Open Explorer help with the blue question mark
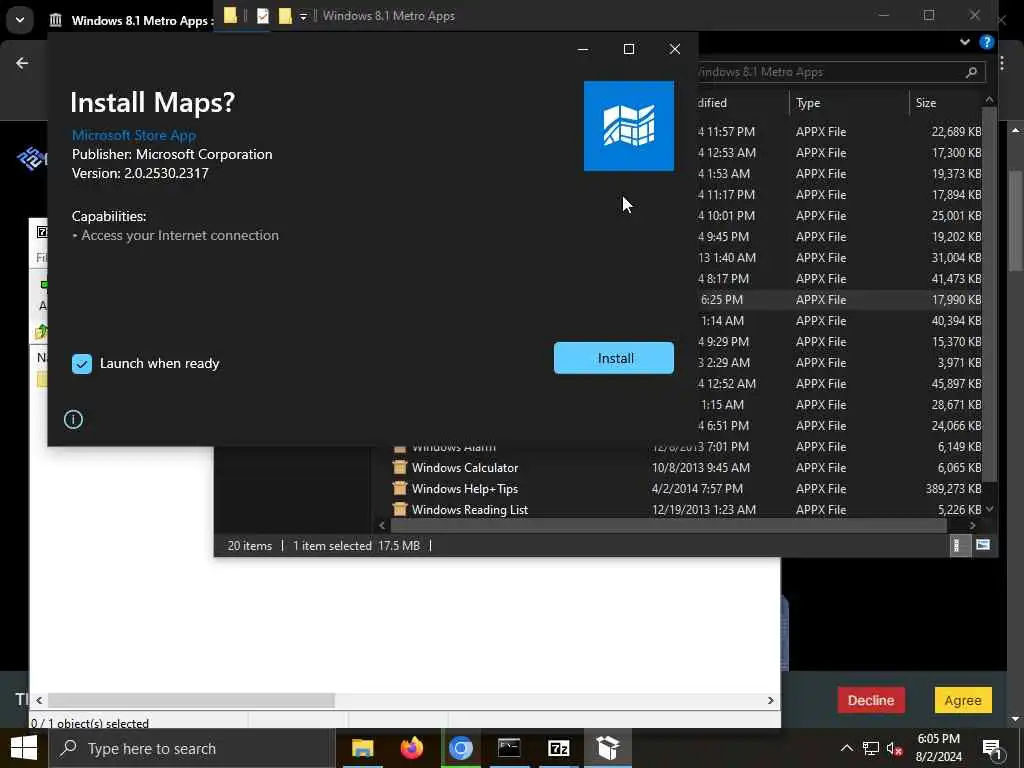The height and width of the screenshot is (768, 1024). [986, 42]
